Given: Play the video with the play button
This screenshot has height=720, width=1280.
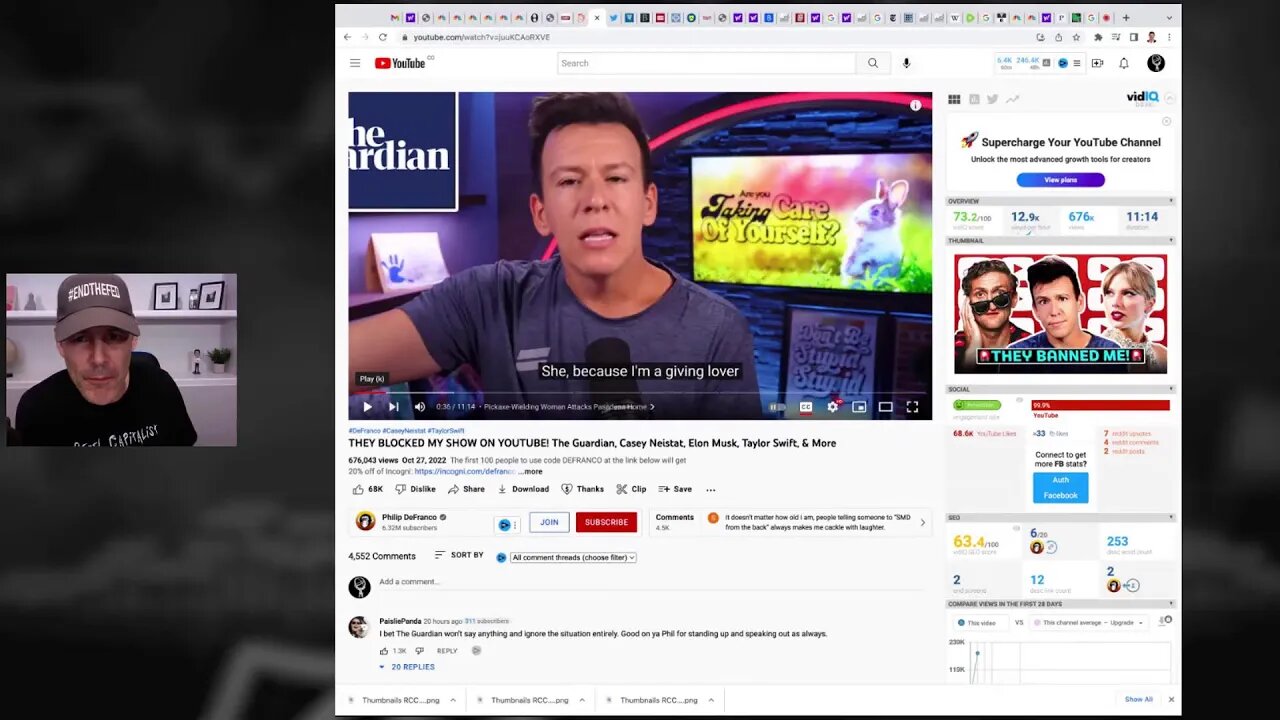Looking at the screenshot, I should 367,407.
